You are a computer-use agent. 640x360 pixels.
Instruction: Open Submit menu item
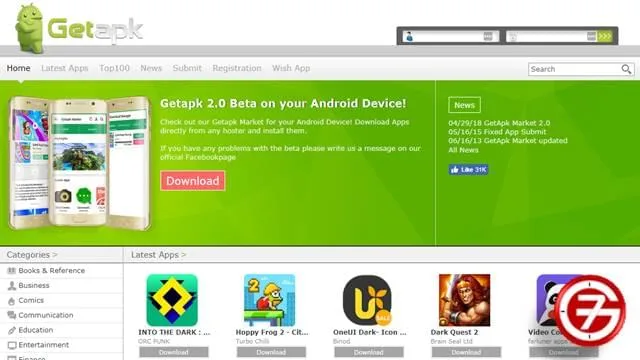[187, 68]
